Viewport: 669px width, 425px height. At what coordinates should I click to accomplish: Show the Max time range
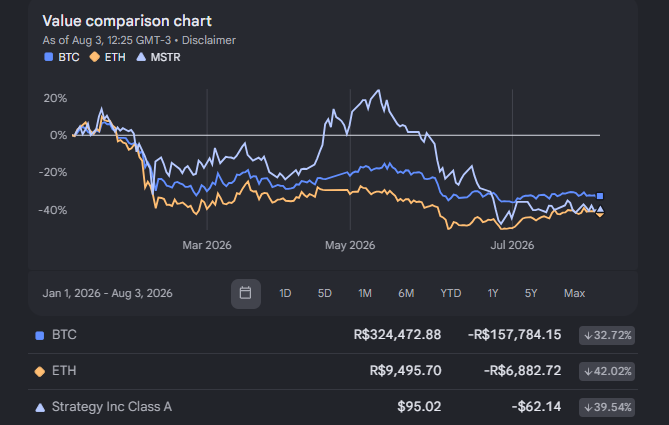(574, 294)
